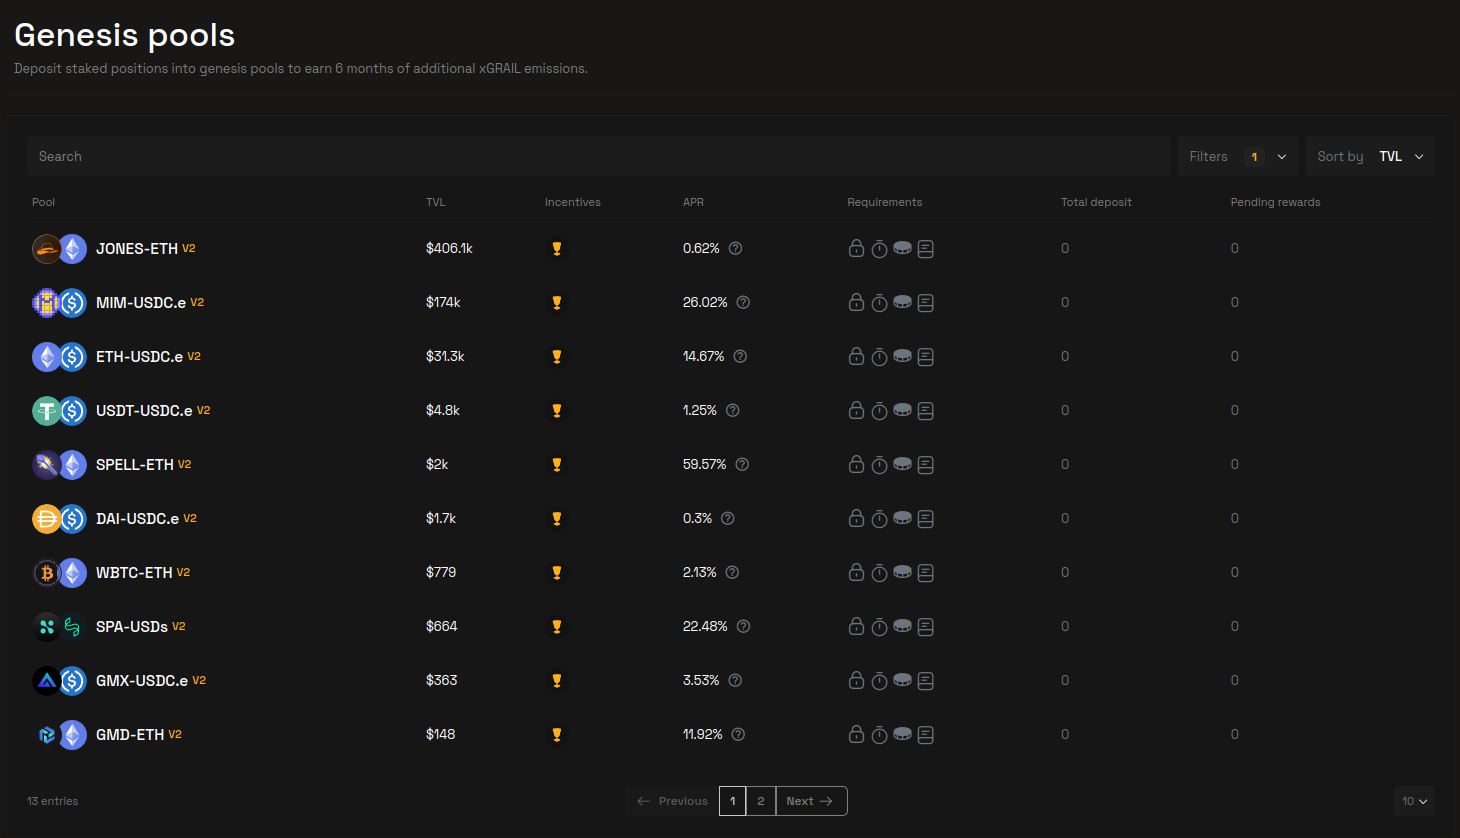Click whitelist document icon in JONES-ETH row
The height and width of the screenshot is (838, 1460).
[x=926, y=248]
